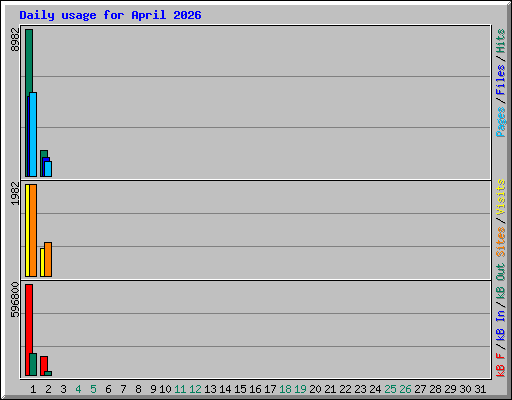
Task: Click the kB F legend label
Action: pyautogui.click(x=500, y=365)
